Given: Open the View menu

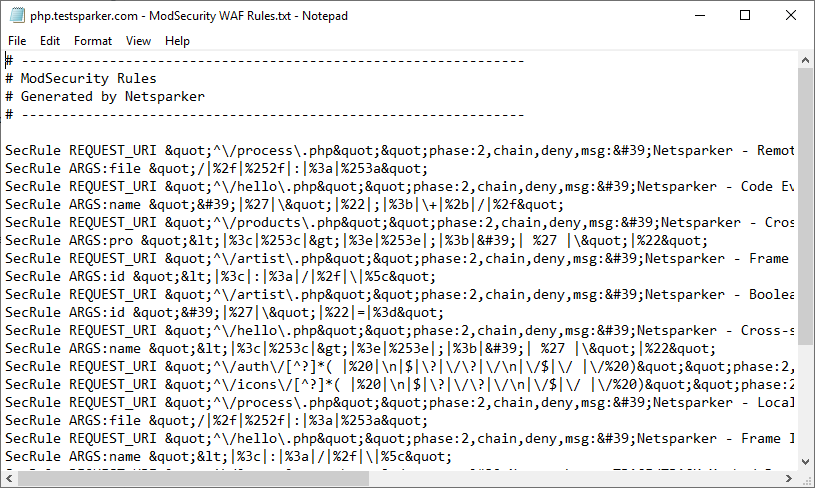Looking at the screenshot, I should (x=139, y=41).
